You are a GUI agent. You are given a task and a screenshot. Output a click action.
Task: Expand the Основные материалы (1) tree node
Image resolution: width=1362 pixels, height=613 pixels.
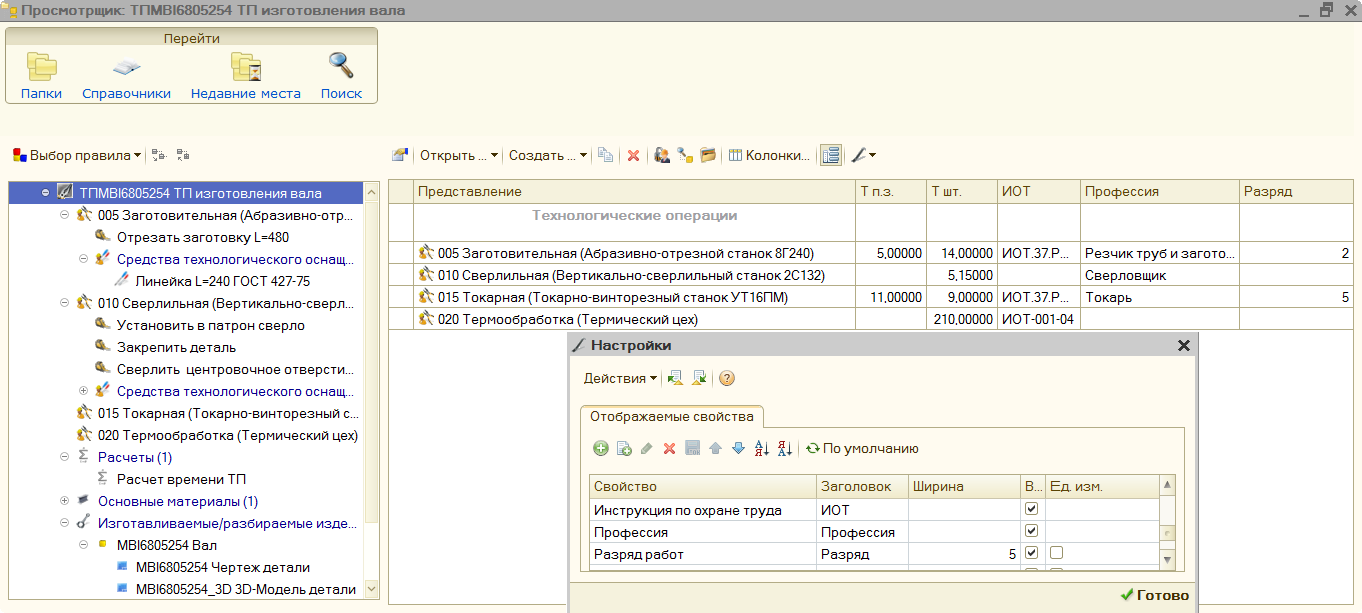(x=65, y=501)
